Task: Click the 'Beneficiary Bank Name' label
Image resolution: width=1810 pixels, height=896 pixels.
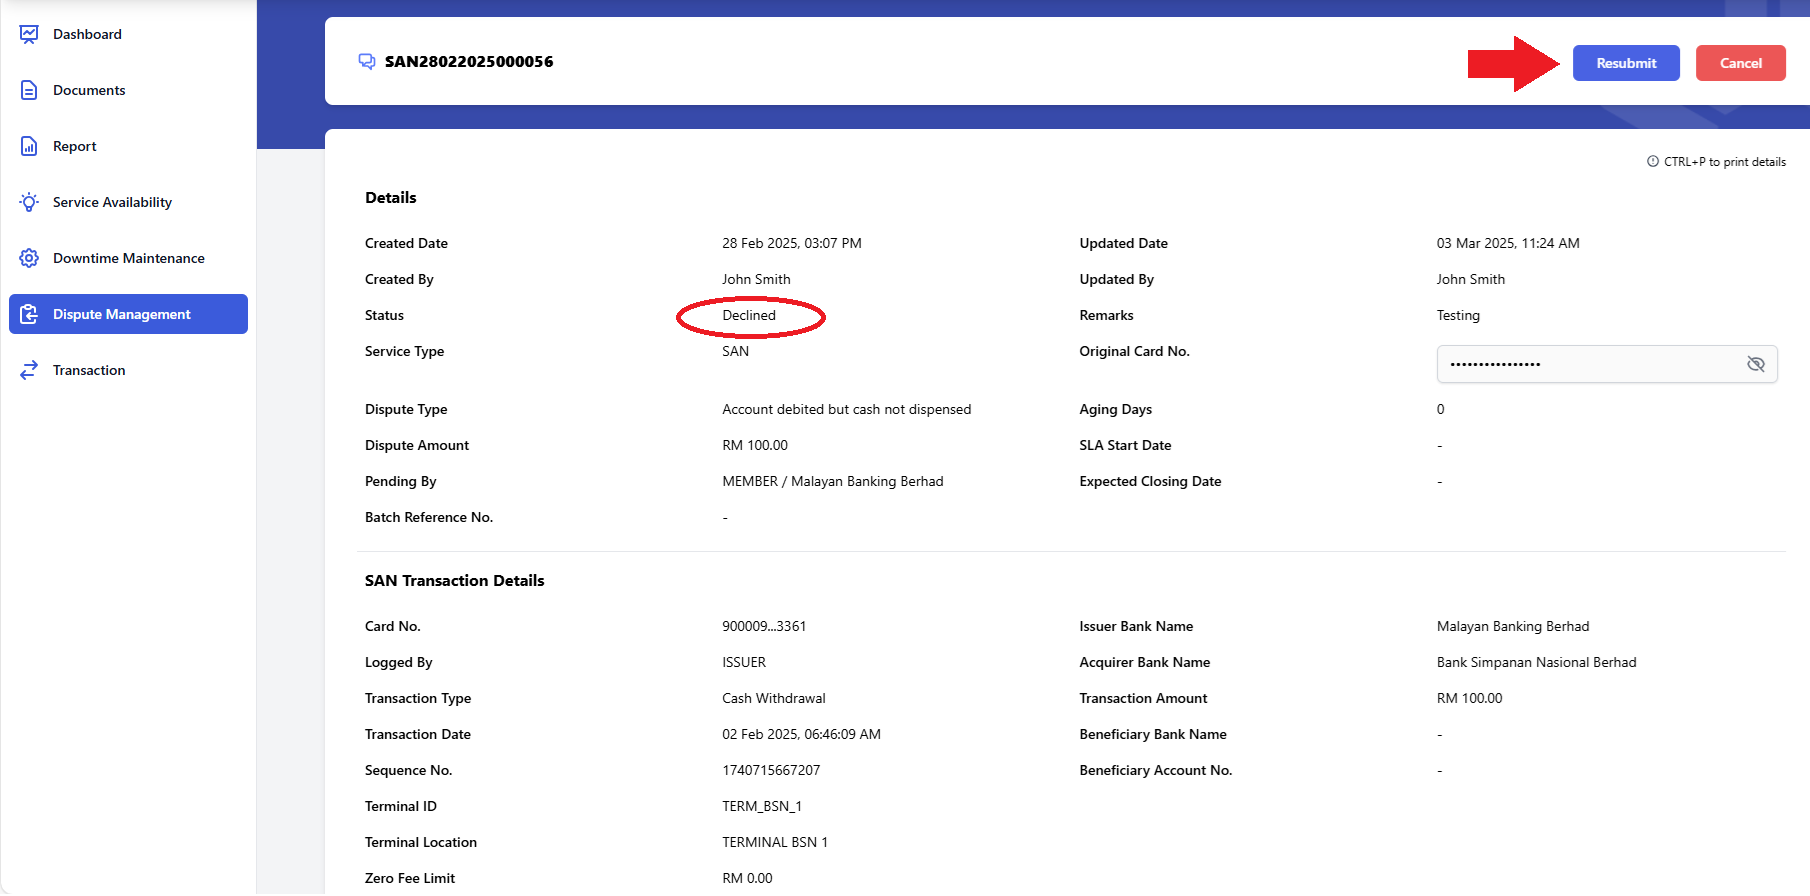Action: coord(1153,734)
